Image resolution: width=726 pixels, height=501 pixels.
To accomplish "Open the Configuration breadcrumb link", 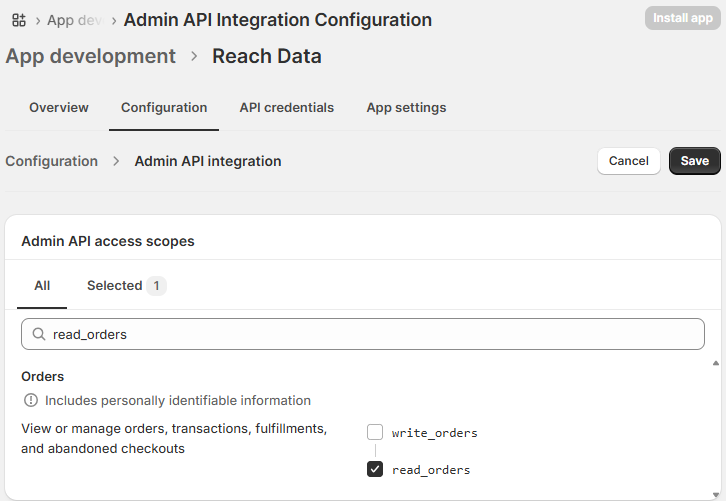I will (51, 161).
